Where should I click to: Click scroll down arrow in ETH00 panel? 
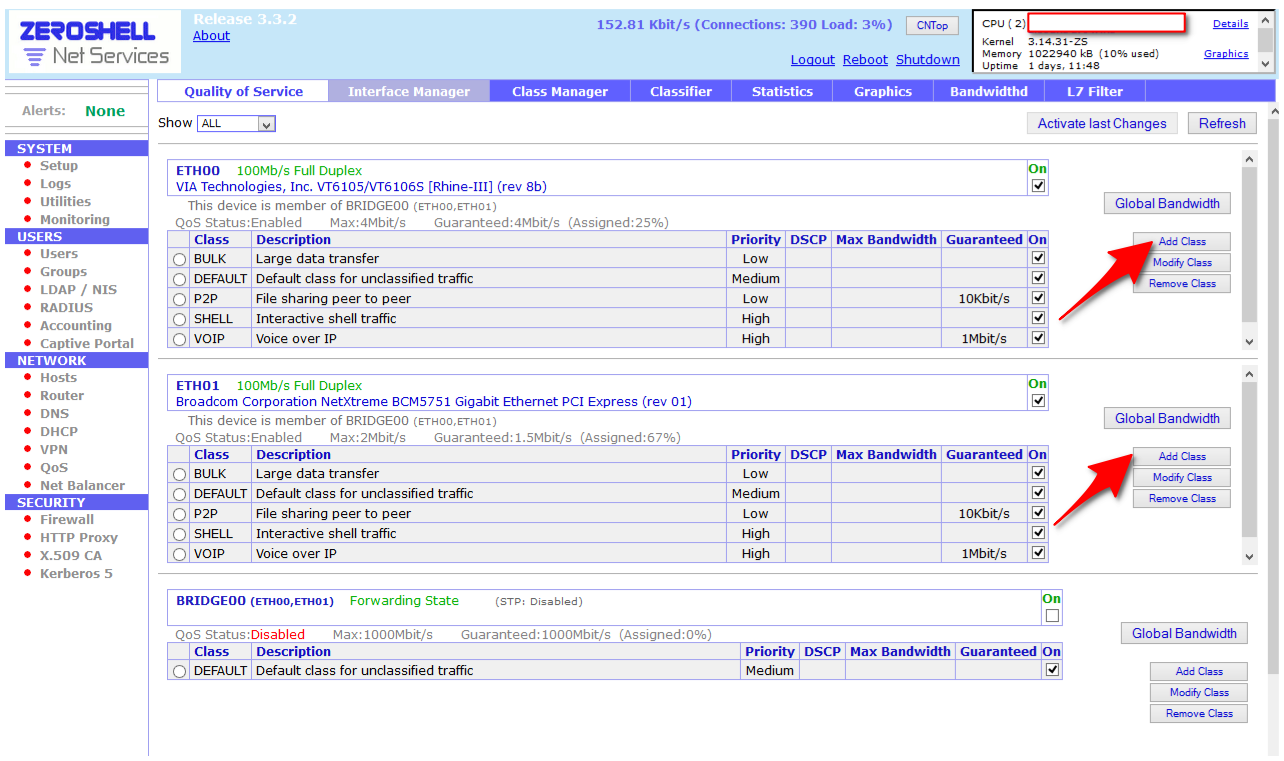pyautogui.click(x=1249, y=341)
